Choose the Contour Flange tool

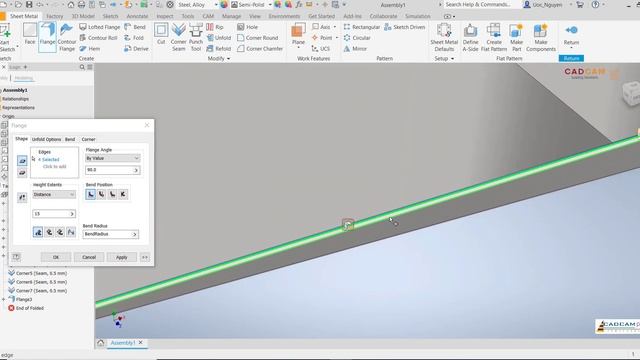(67, 38)
